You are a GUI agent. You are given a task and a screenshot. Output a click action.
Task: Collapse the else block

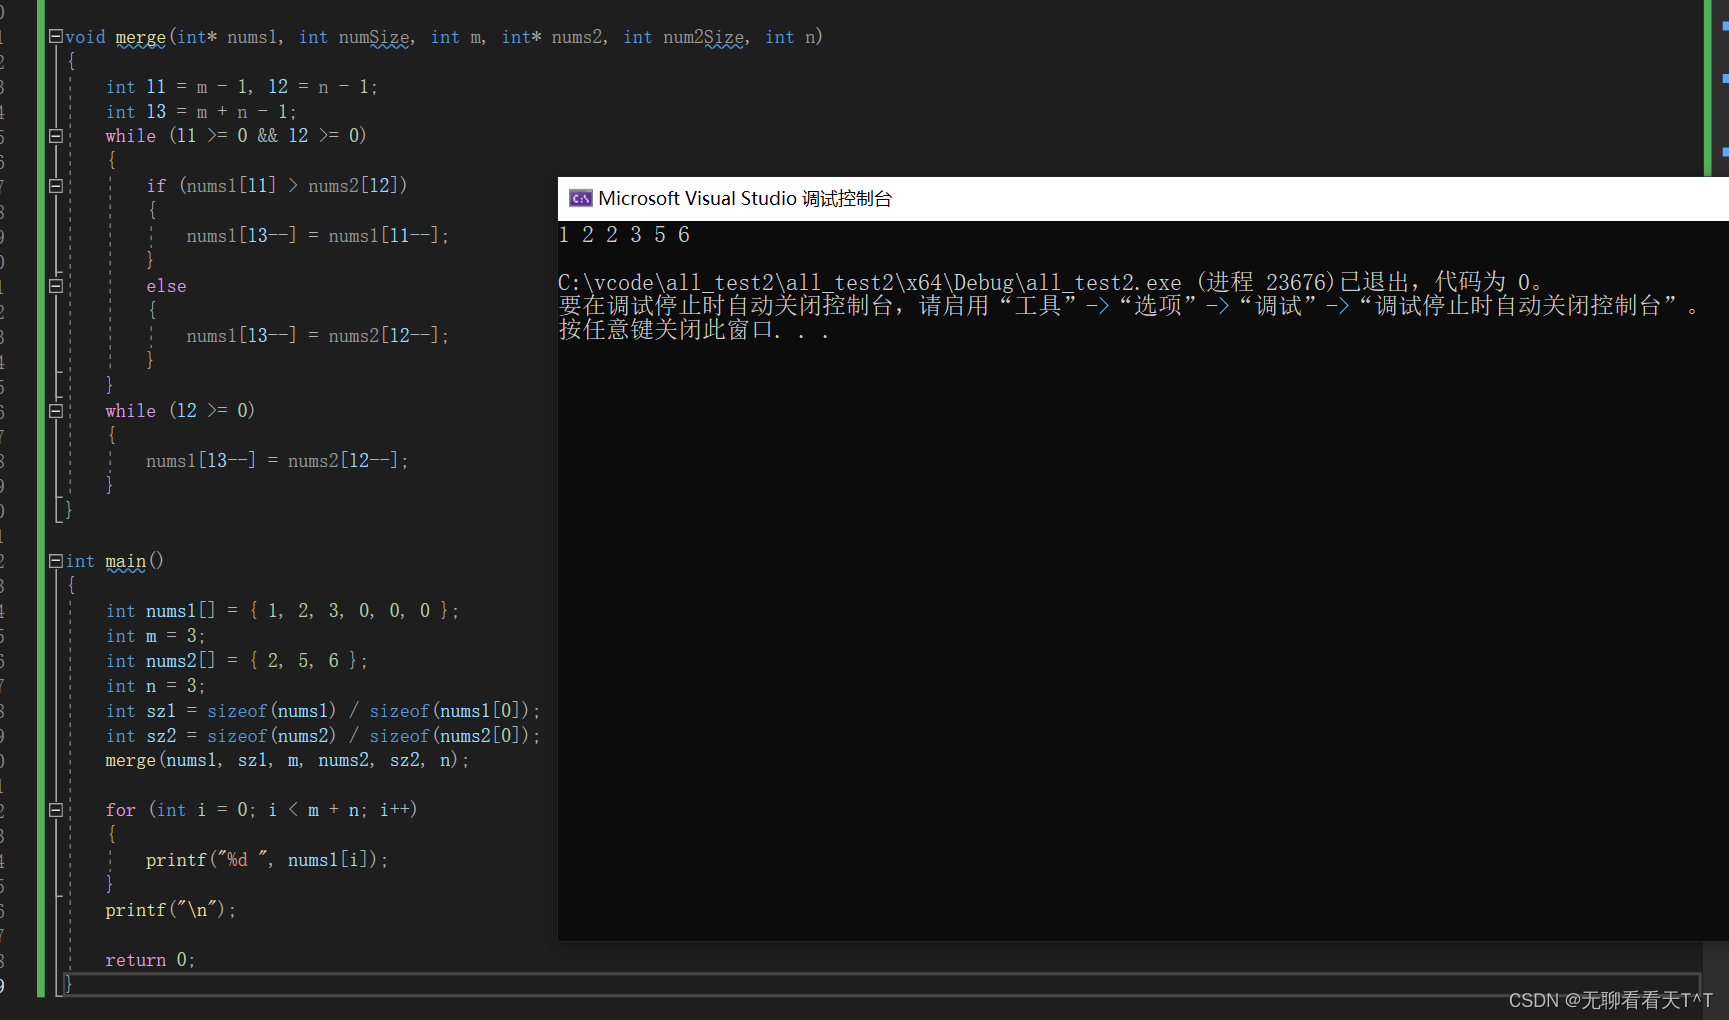(x=56, y=286)
